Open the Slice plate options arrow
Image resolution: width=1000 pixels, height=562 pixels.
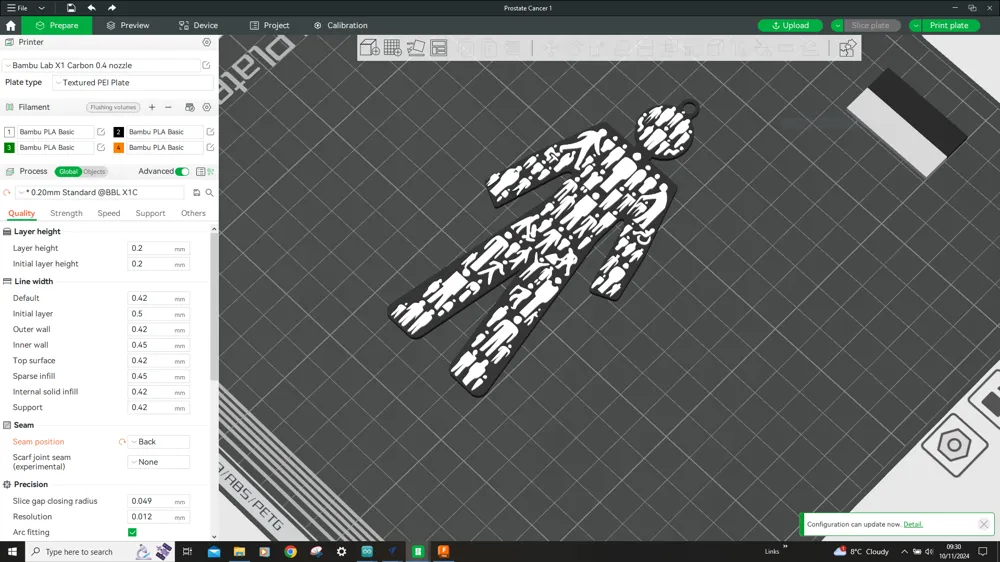[837, 26]
